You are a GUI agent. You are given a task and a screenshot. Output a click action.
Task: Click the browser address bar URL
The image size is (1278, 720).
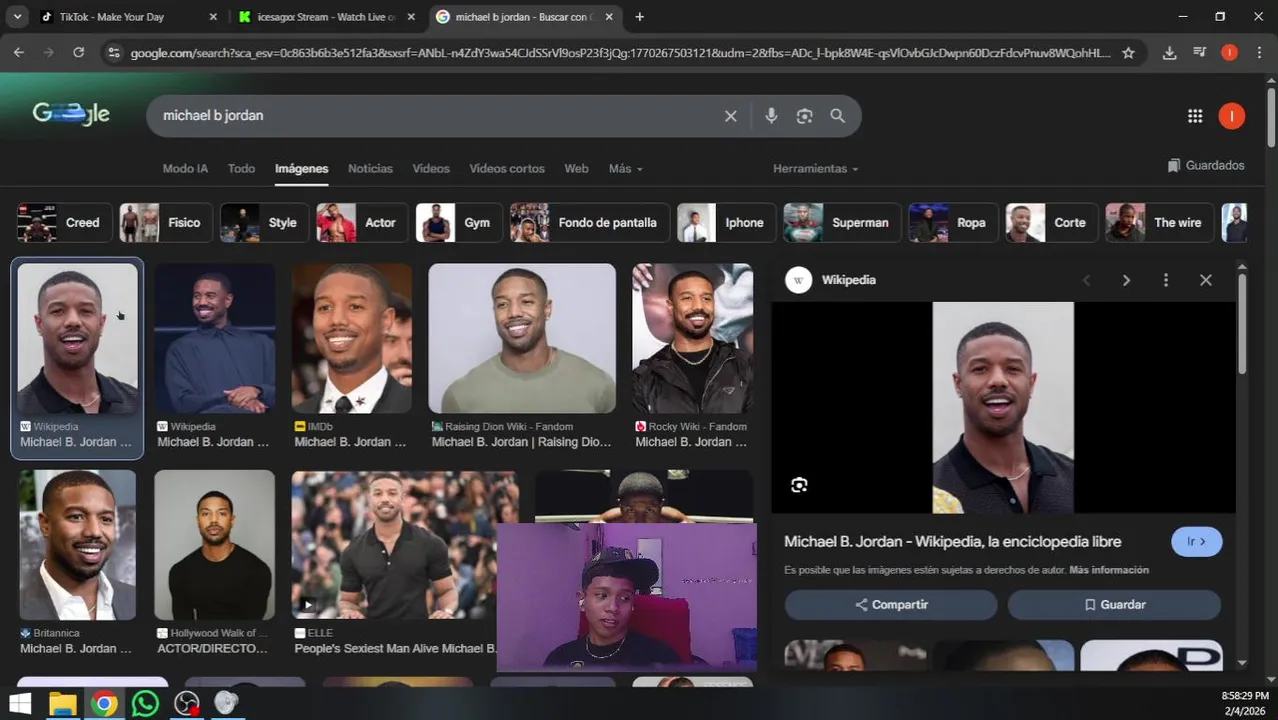tap(620, 53)
